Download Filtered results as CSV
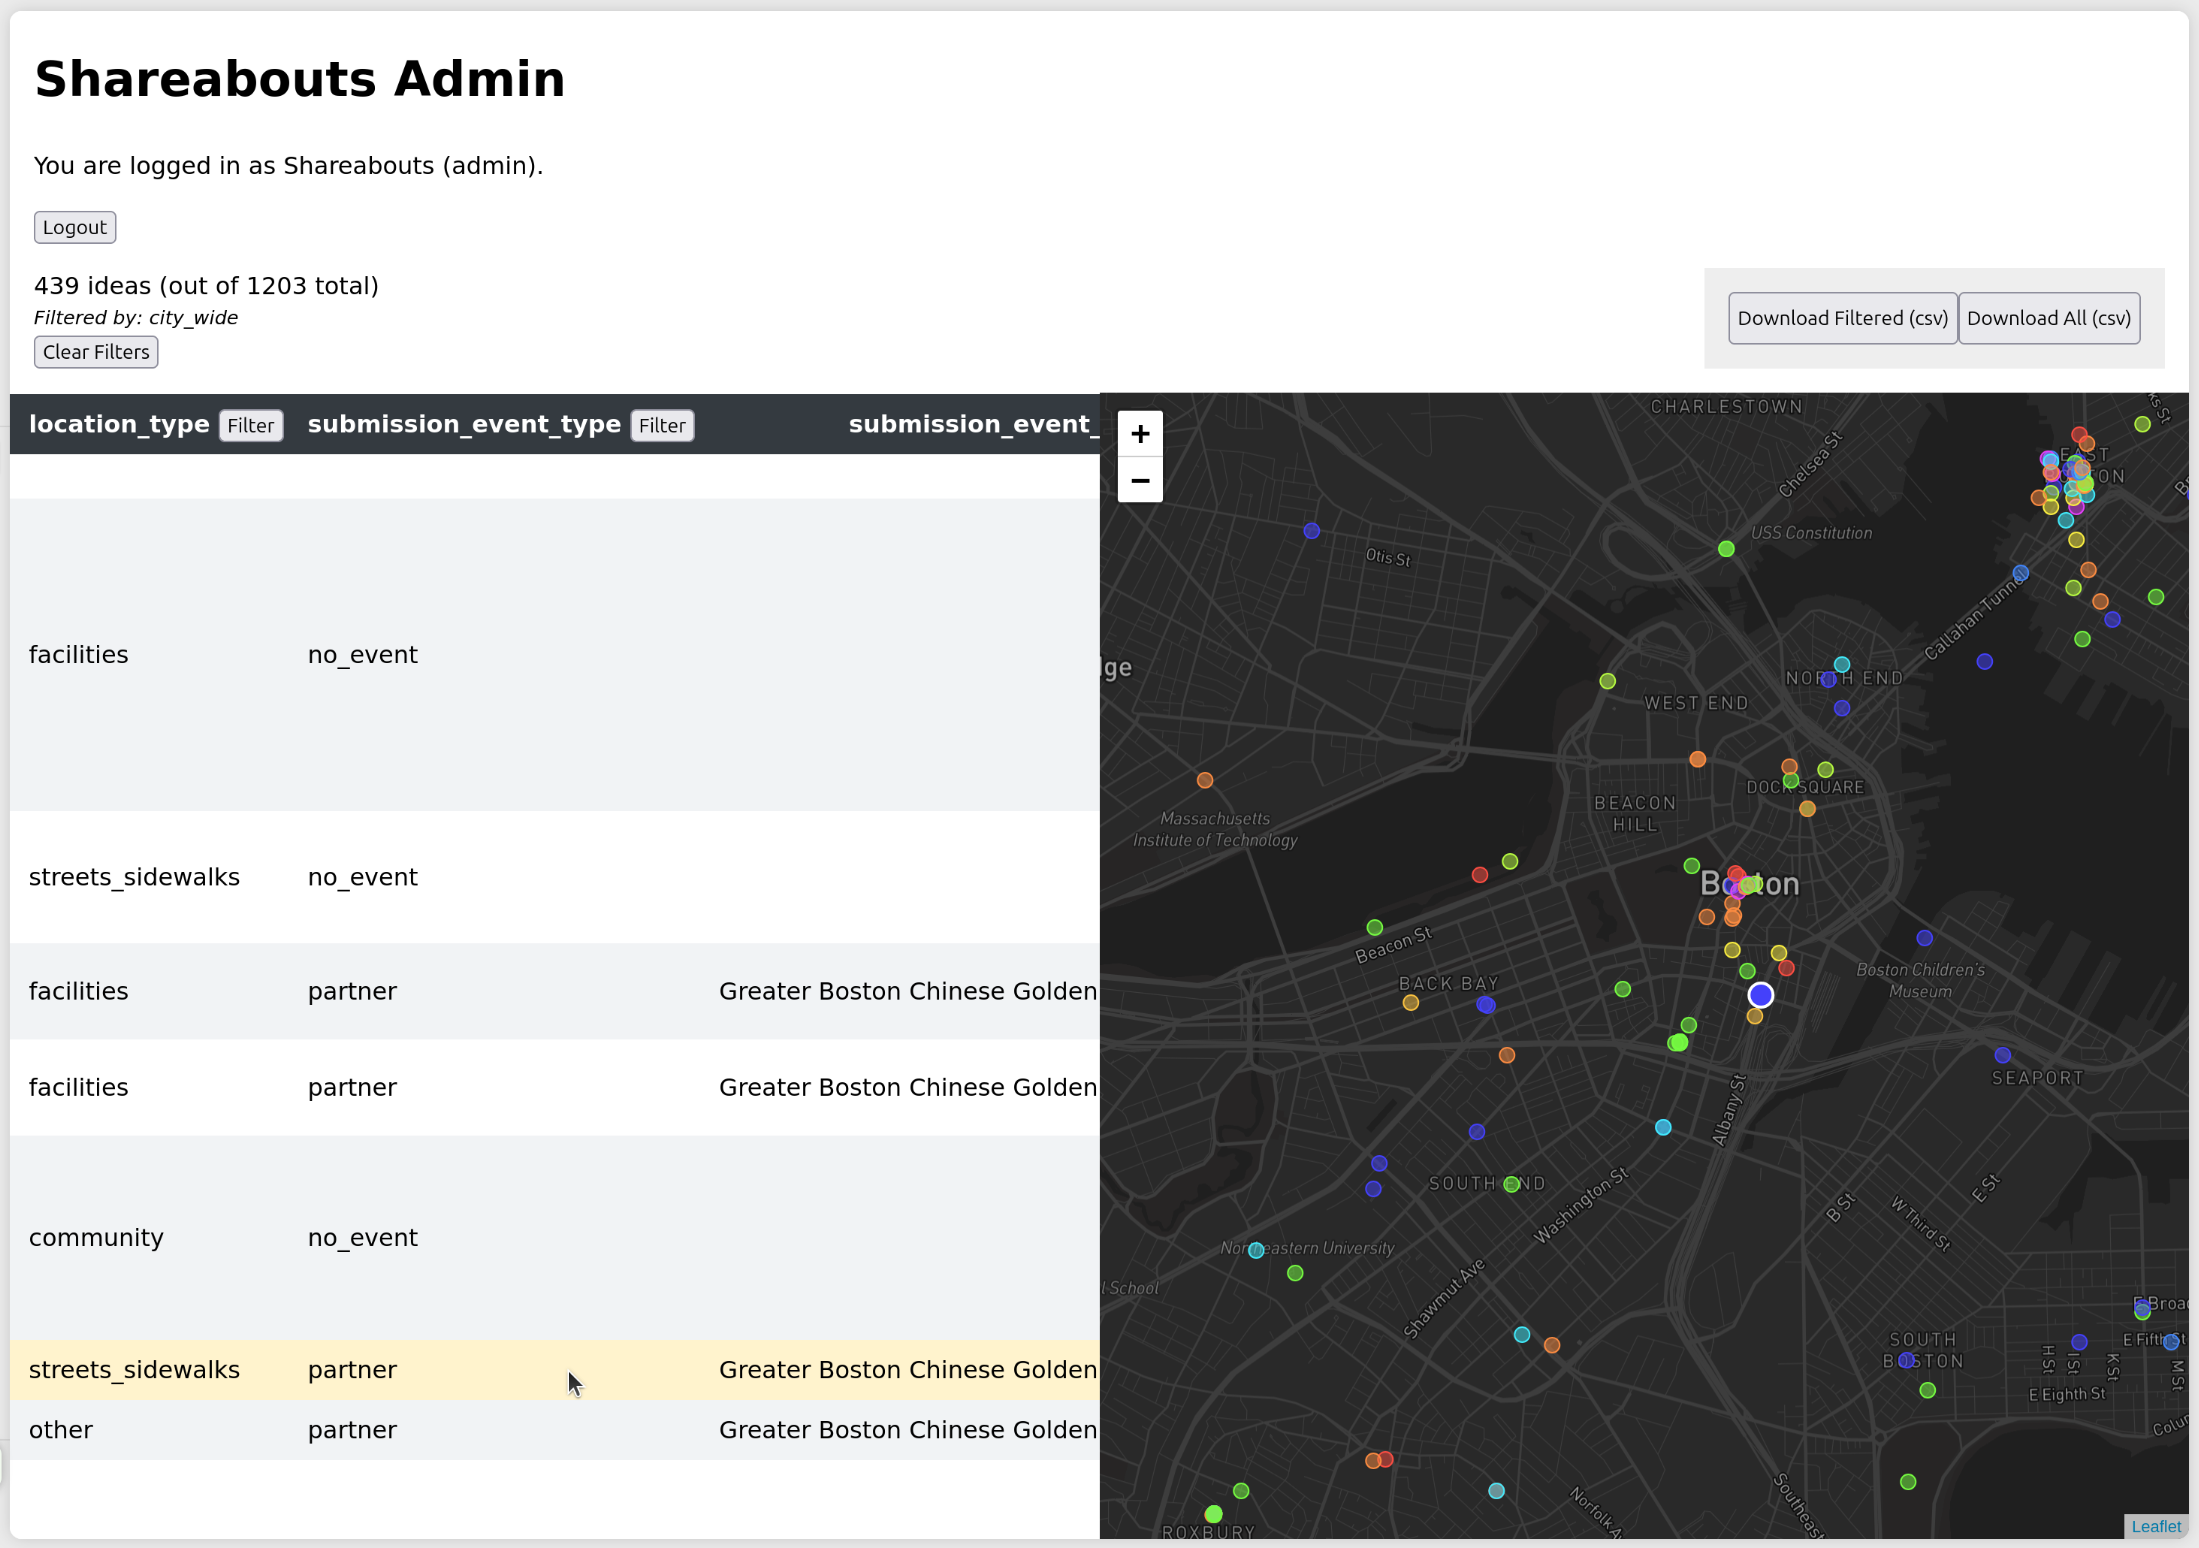 [1841, 317]
